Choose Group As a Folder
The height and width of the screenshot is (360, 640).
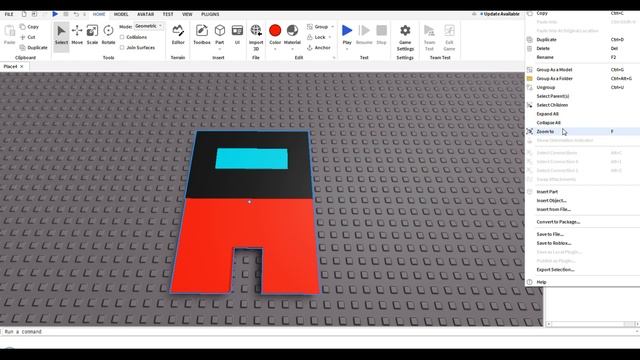pos(582,78)
